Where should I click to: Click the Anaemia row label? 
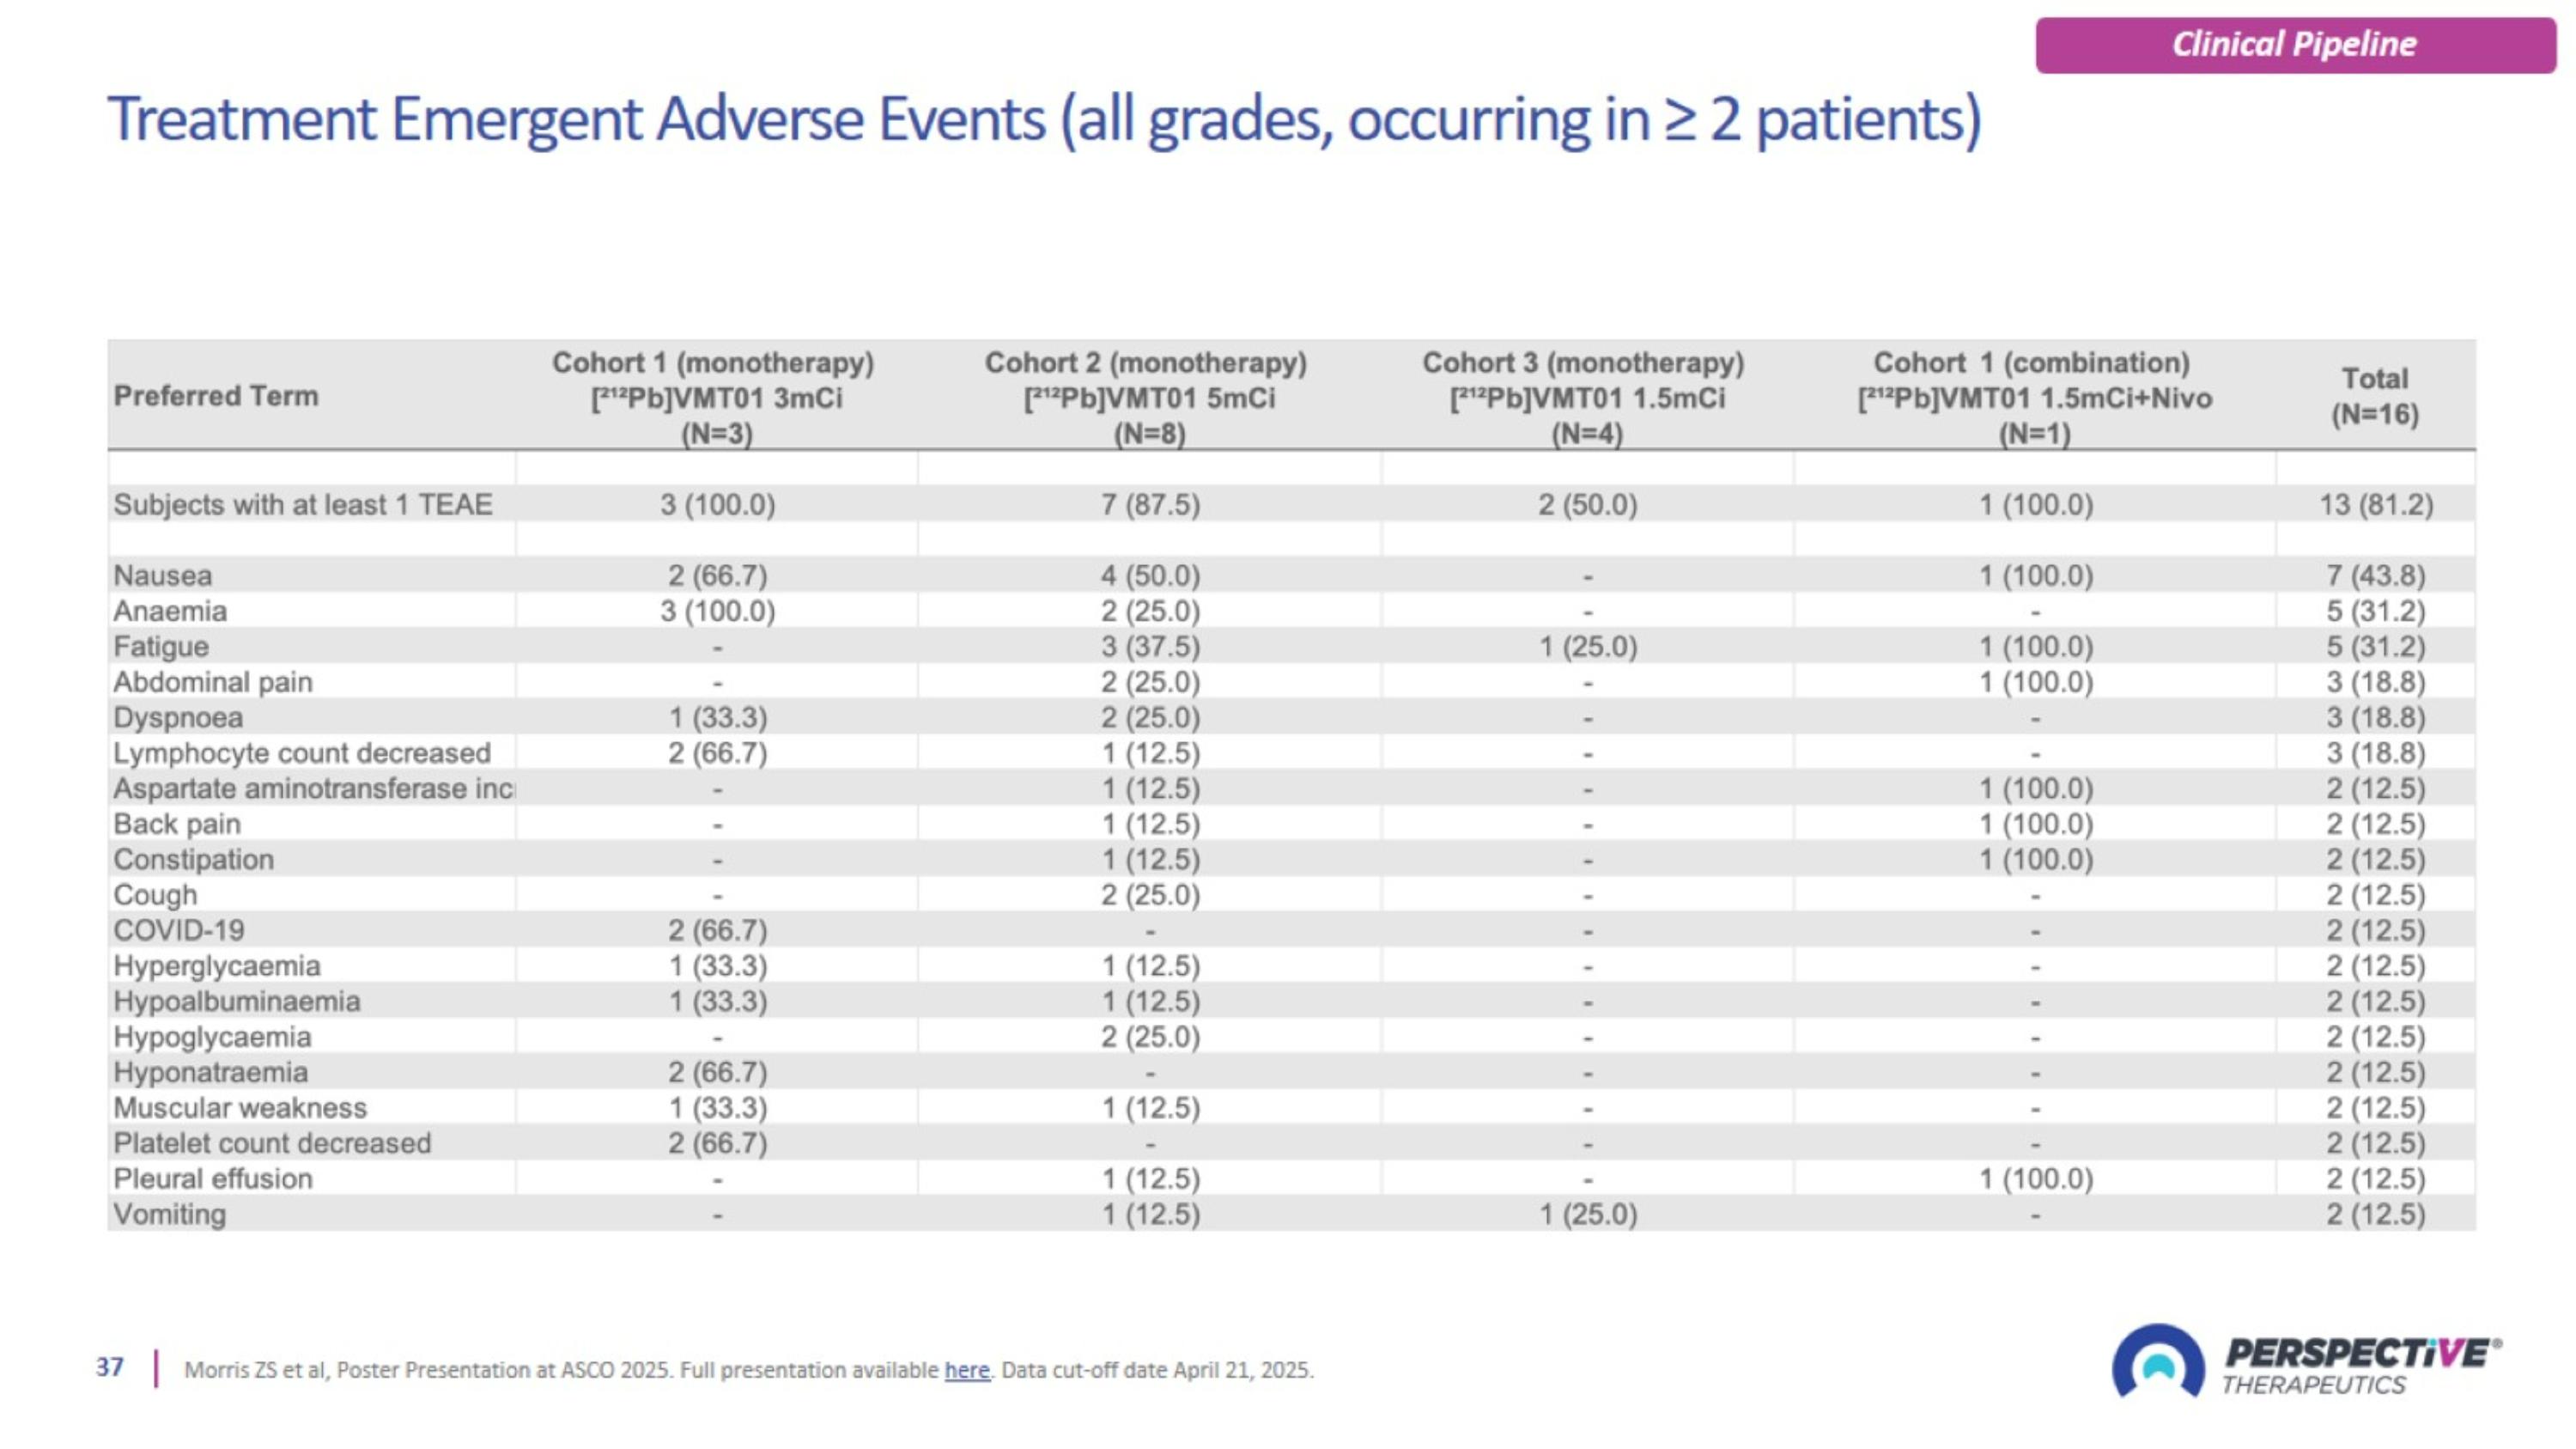click(x=170, y=611)
